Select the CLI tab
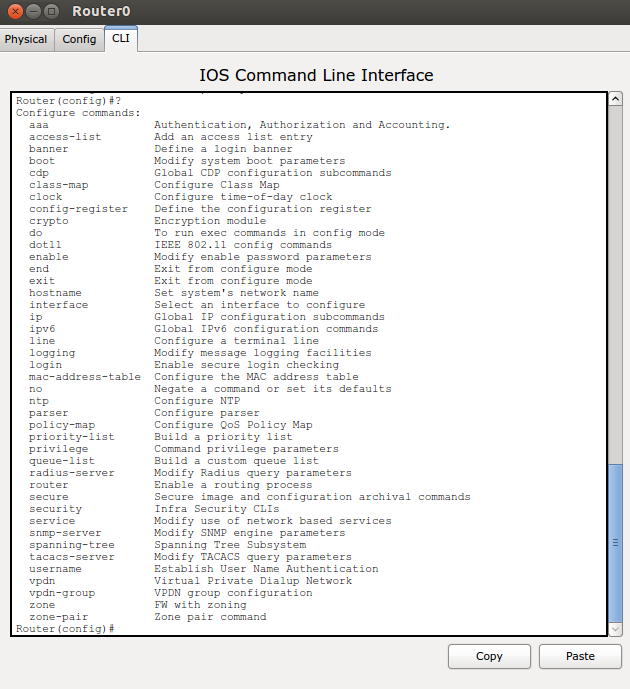The width and height of the screenshot is (630, 689). [121, 39]
